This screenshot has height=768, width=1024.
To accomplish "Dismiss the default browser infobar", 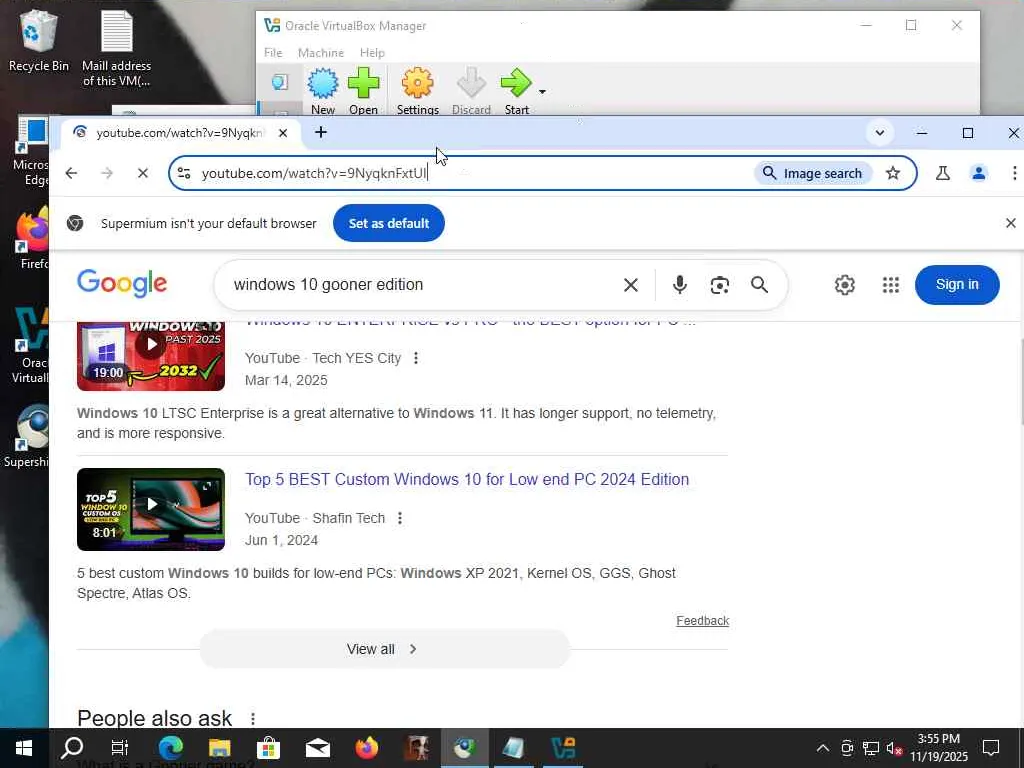I will [1010, 223].
